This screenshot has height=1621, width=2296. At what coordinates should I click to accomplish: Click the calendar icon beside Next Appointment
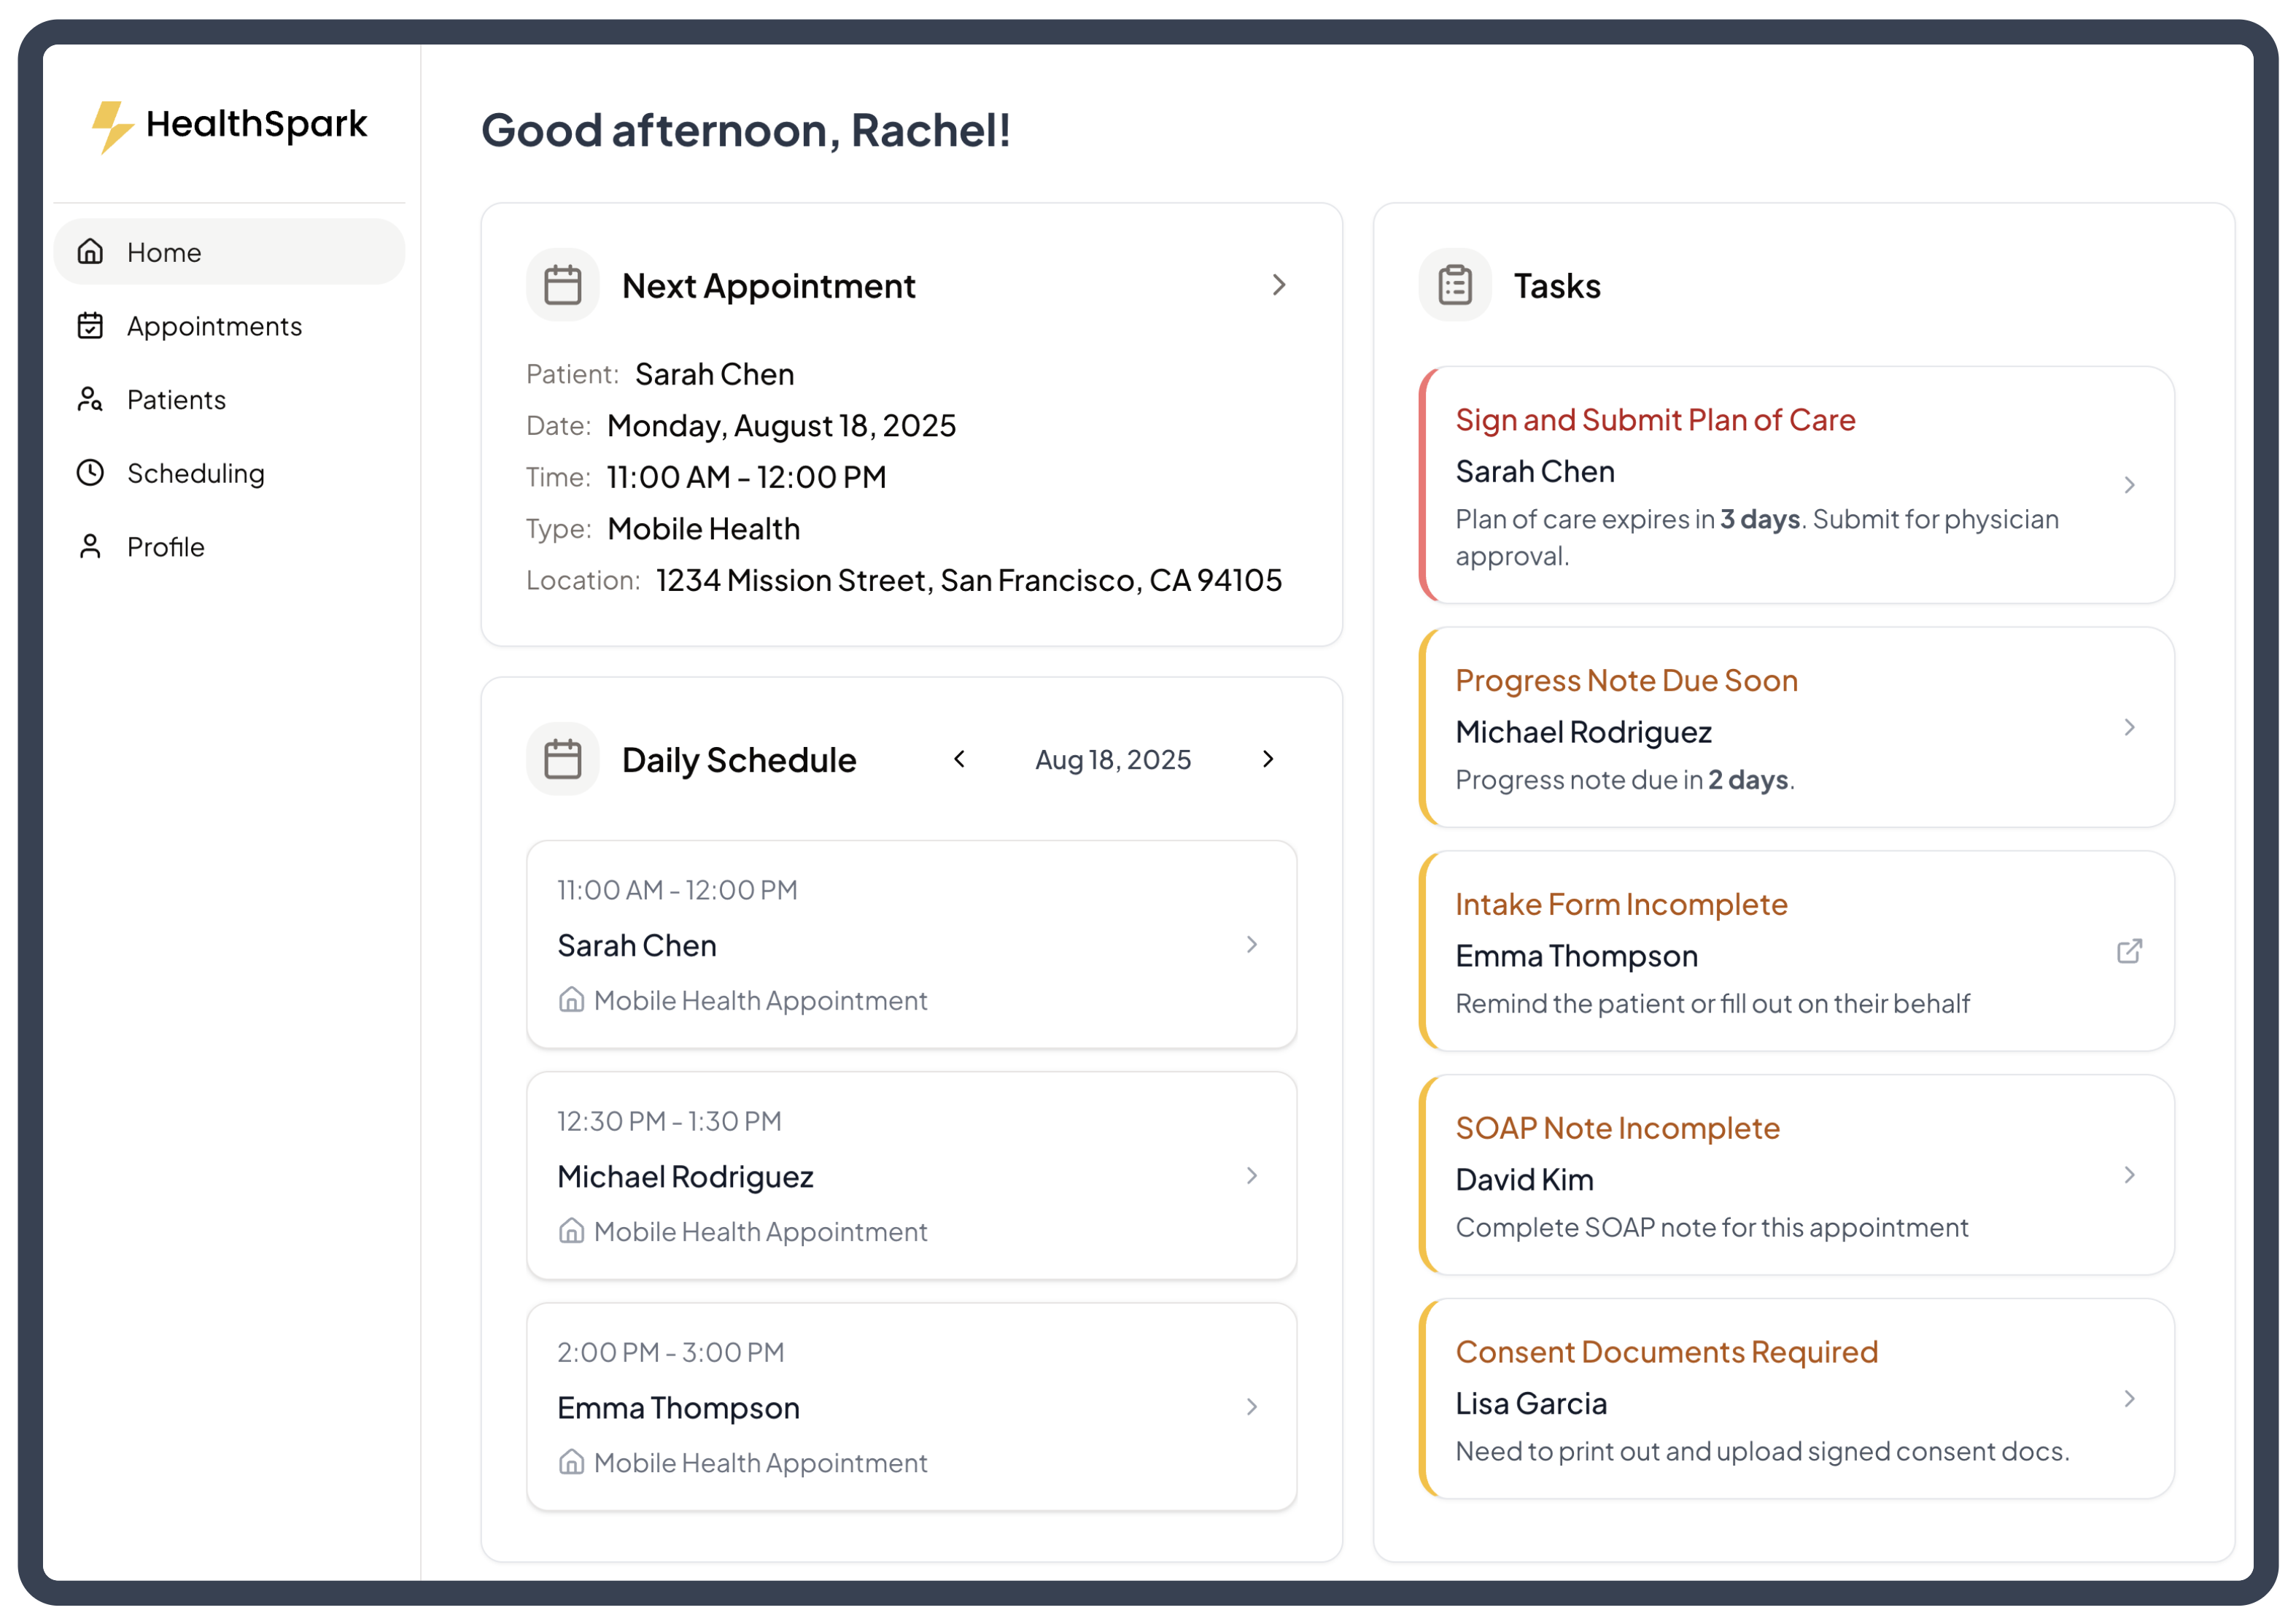click(x=562, y=285)
